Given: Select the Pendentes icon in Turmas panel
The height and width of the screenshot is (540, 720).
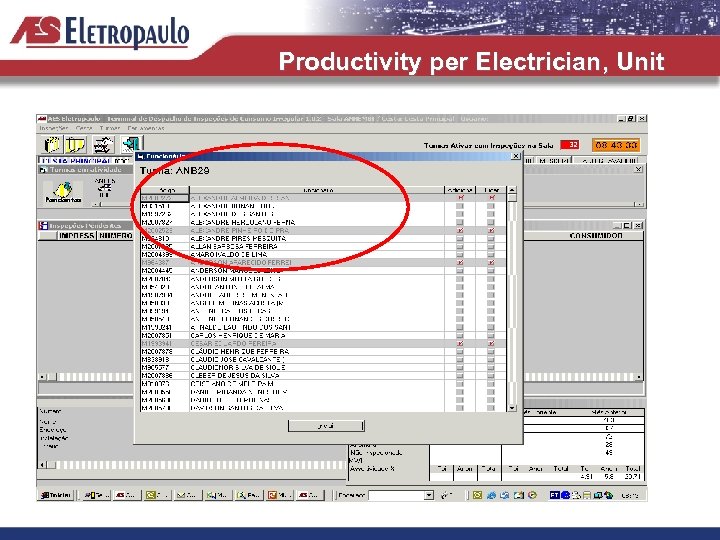Looking at the screenshot, I should (63, 192).
